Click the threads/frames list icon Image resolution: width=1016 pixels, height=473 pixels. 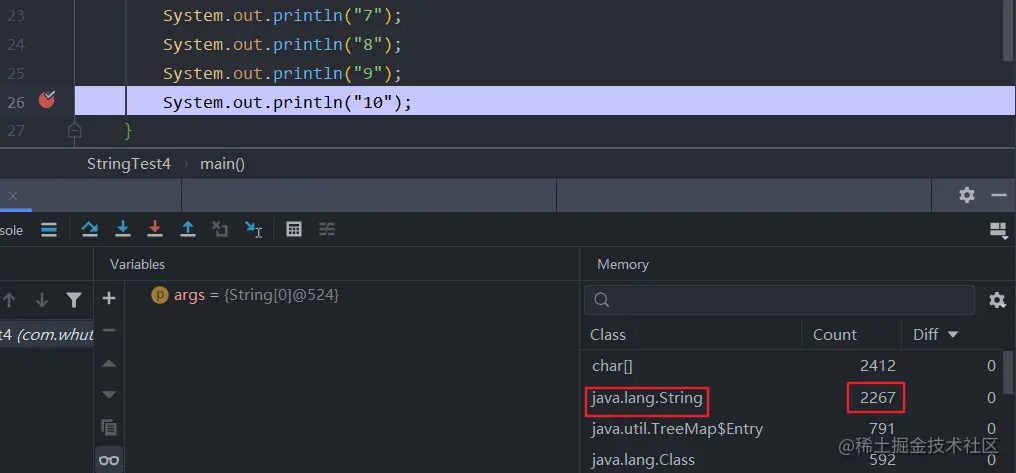[49, 229]
